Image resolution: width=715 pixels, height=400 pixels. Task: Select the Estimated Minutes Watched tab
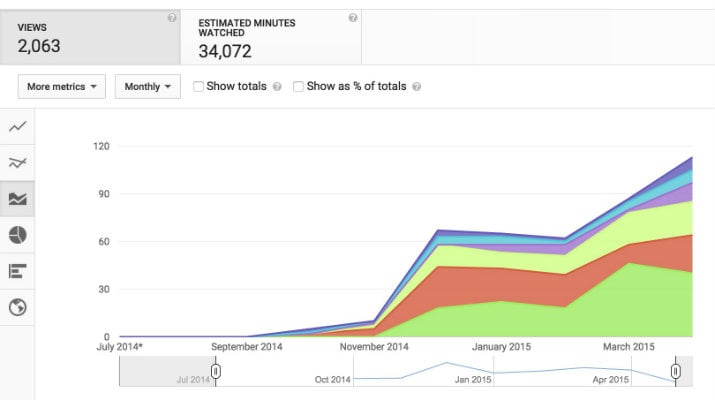click(x=270, y=38)
